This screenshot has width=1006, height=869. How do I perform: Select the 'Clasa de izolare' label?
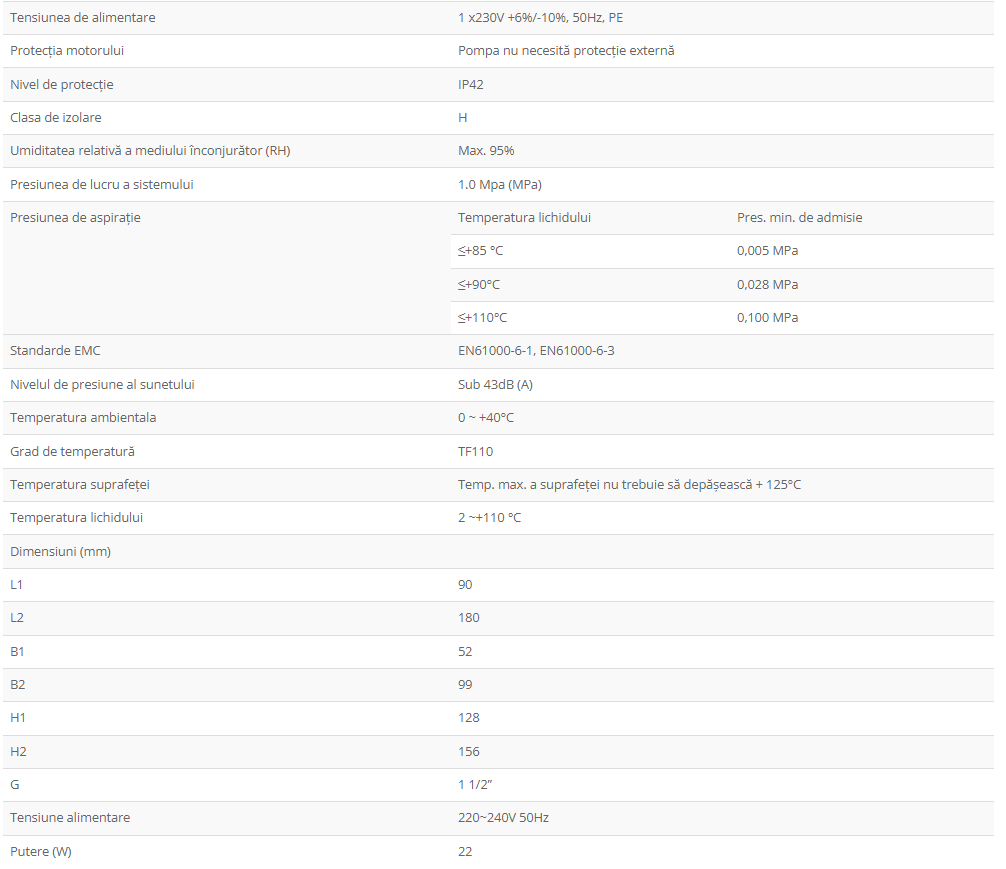(x=56, y=118)
